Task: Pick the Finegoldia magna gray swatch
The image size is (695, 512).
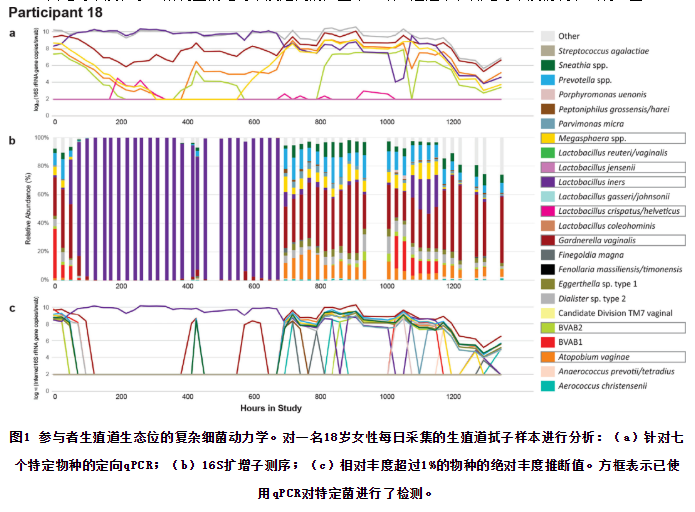Action: [548, 255]
